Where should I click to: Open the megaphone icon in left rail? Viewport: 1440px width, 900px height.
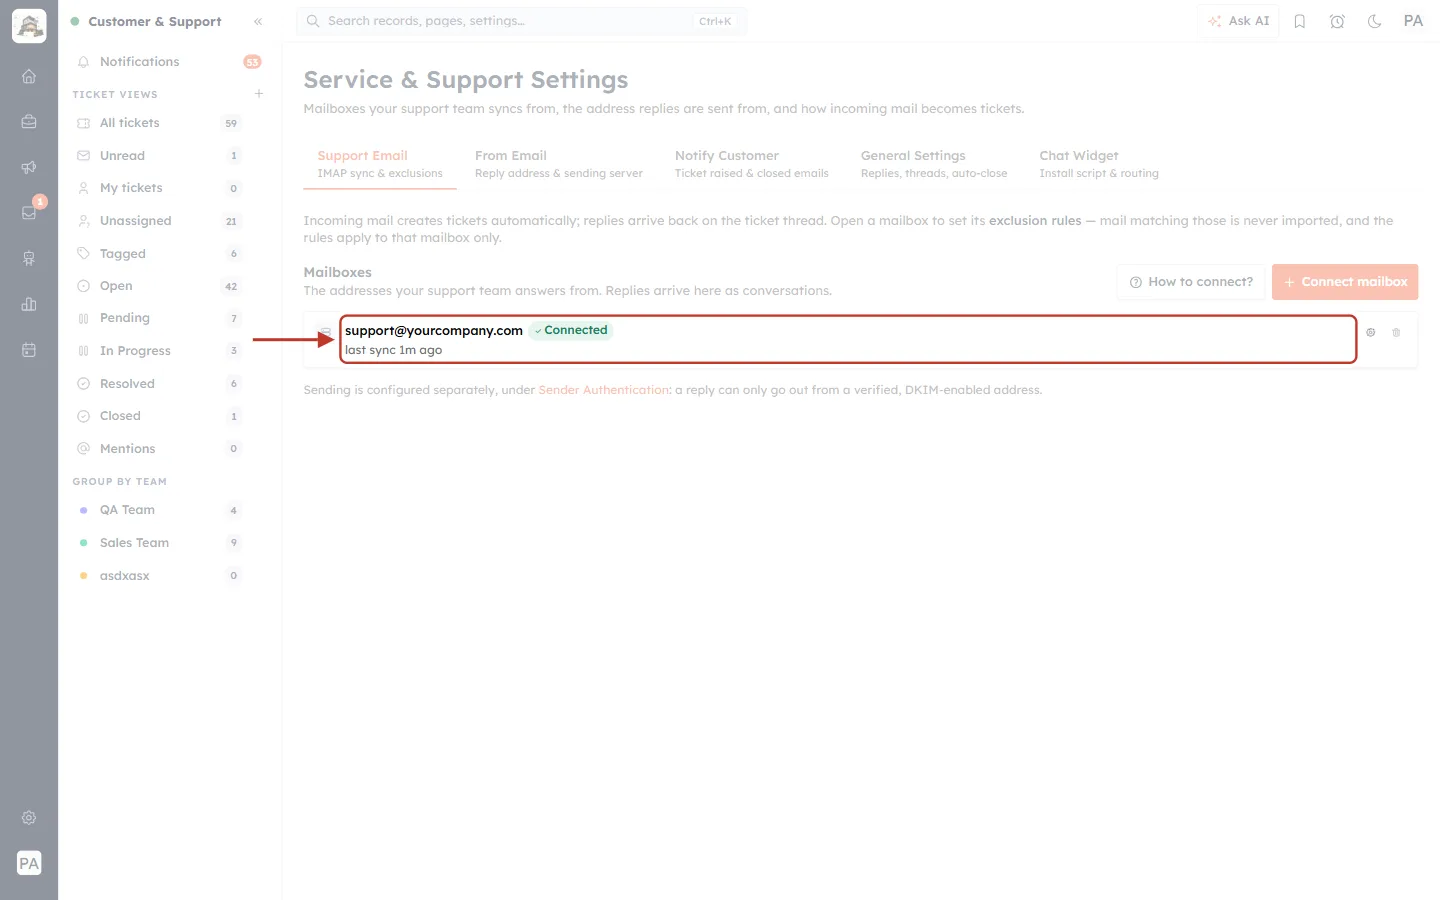tap(29, 167)
